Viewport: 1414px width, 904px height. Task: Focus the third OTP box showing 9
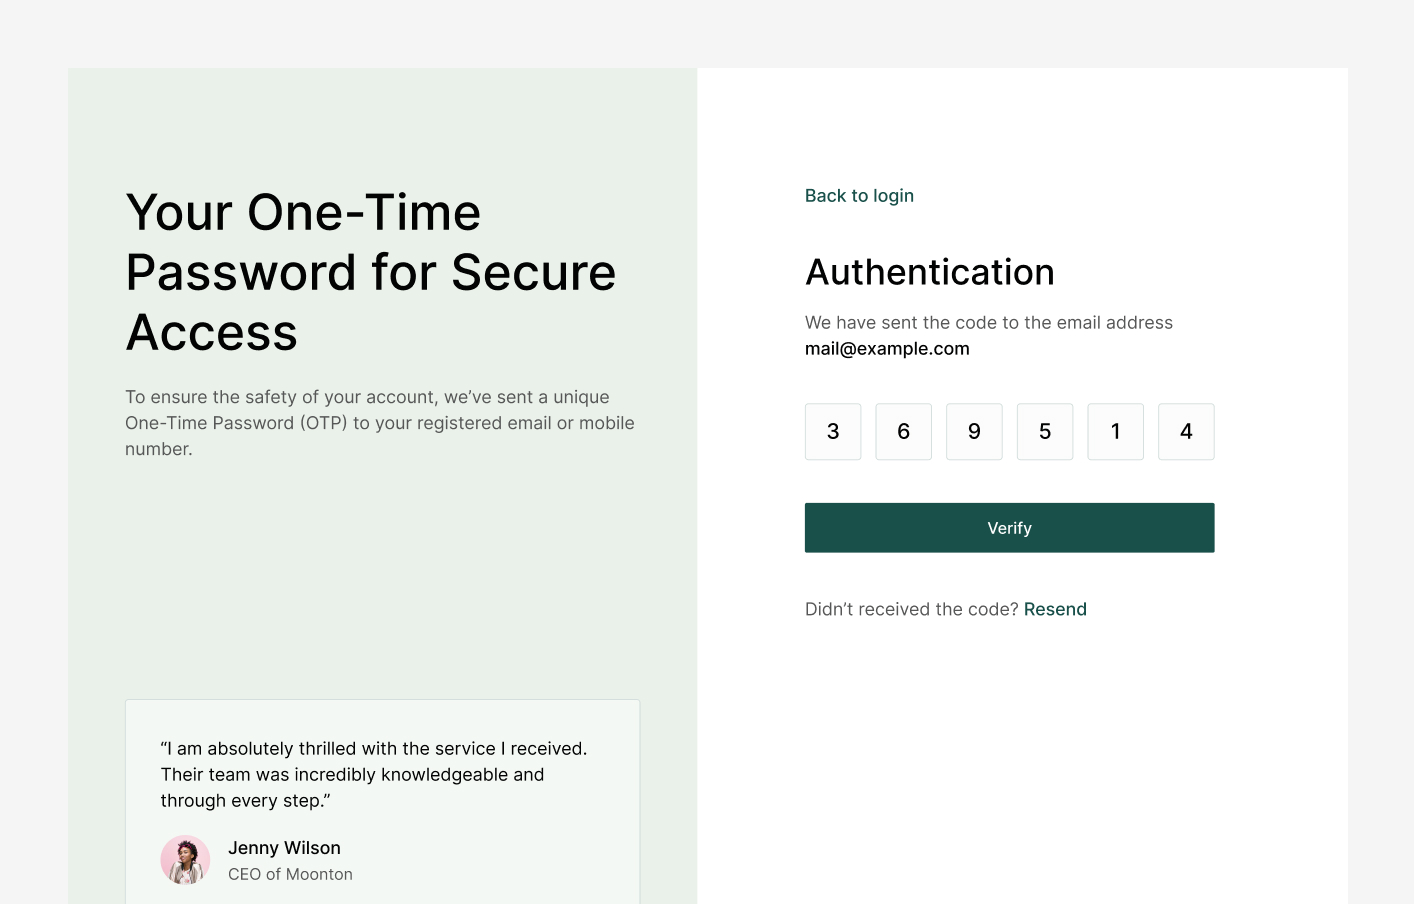(x=974, y=432)
